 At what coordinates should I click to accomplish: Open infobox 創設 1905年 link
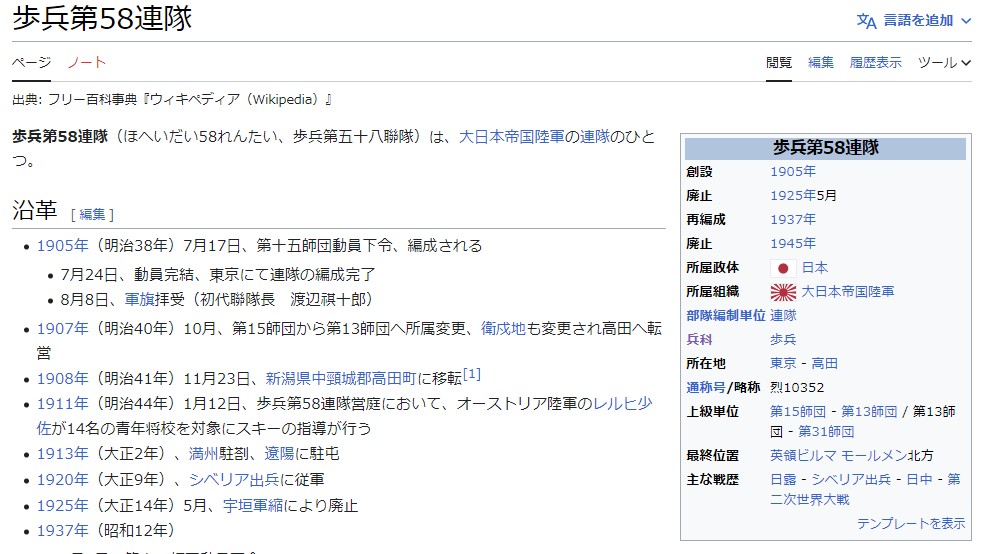(793, 172)
